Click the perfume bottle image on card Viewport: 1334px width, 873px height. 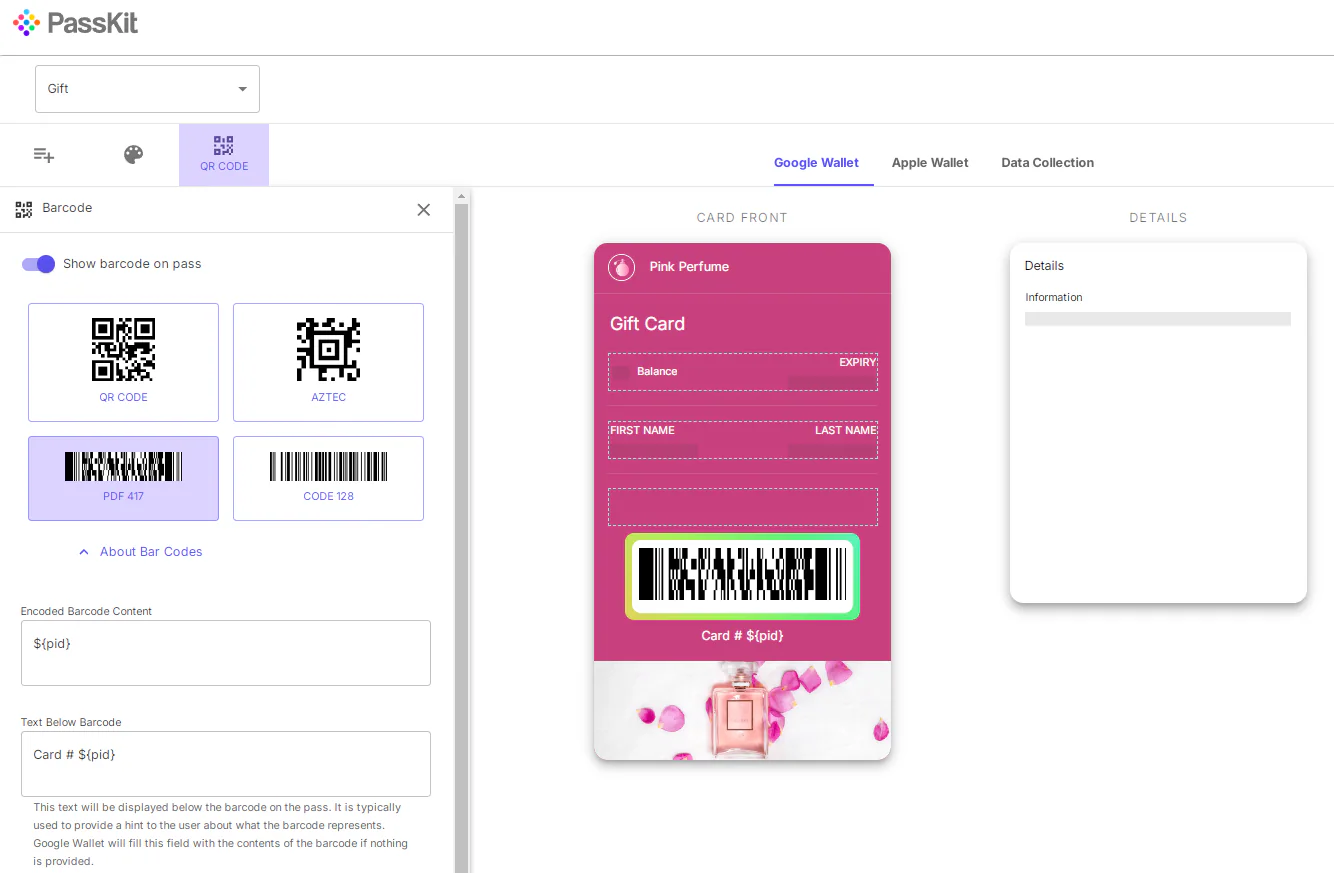click(x=742, y=710)
